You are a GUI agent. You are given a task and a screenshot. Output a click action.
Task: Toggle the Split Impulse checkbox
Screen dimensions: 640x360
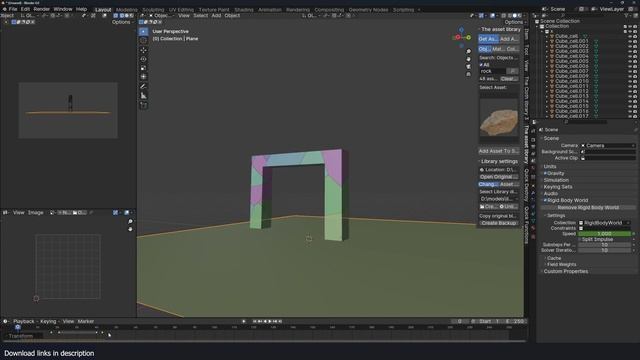coord(580,240)
